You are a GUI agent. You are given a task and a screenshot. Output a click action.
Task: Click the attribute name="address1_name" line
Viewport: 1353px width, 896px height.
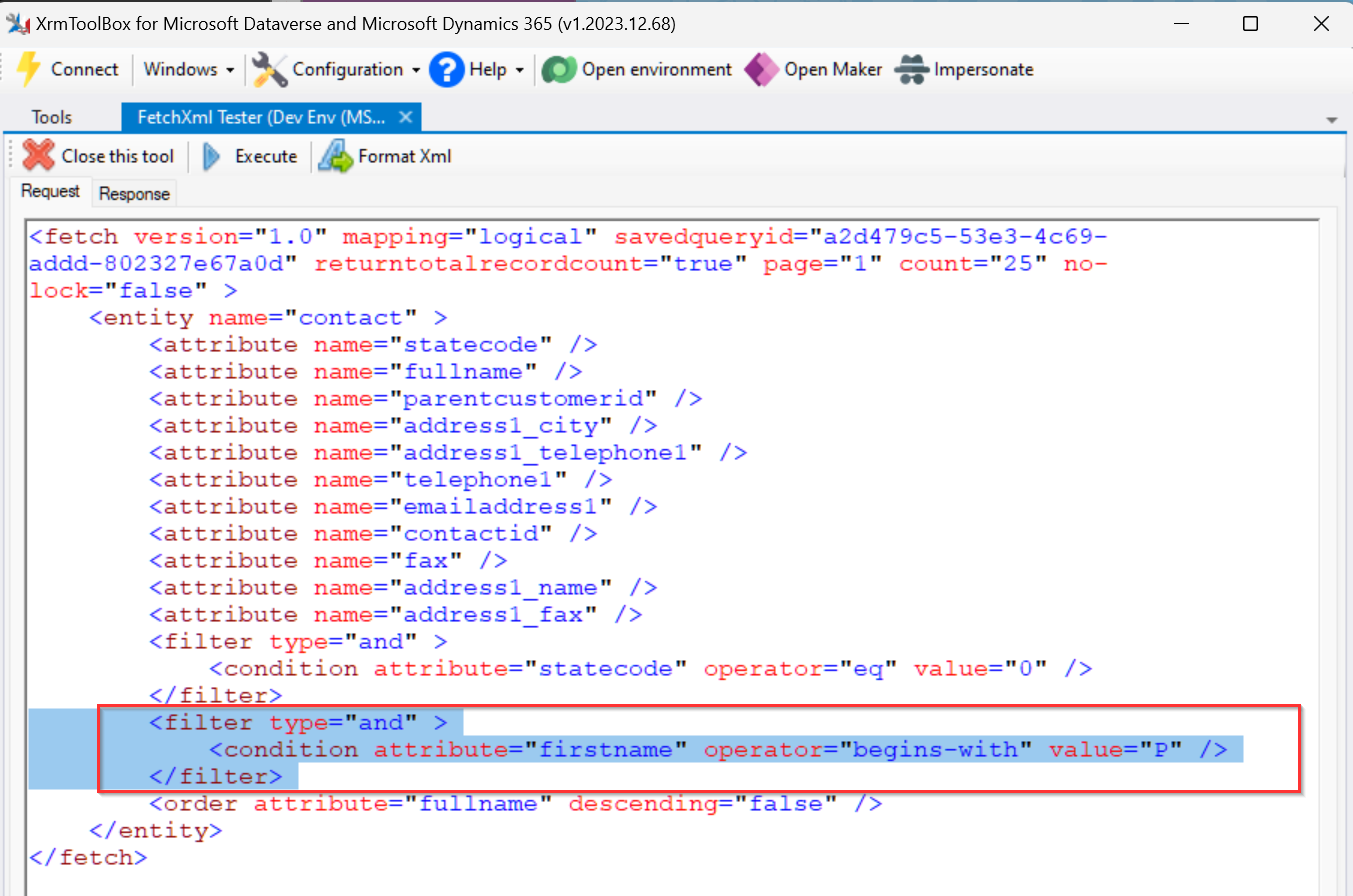(403, 588)
